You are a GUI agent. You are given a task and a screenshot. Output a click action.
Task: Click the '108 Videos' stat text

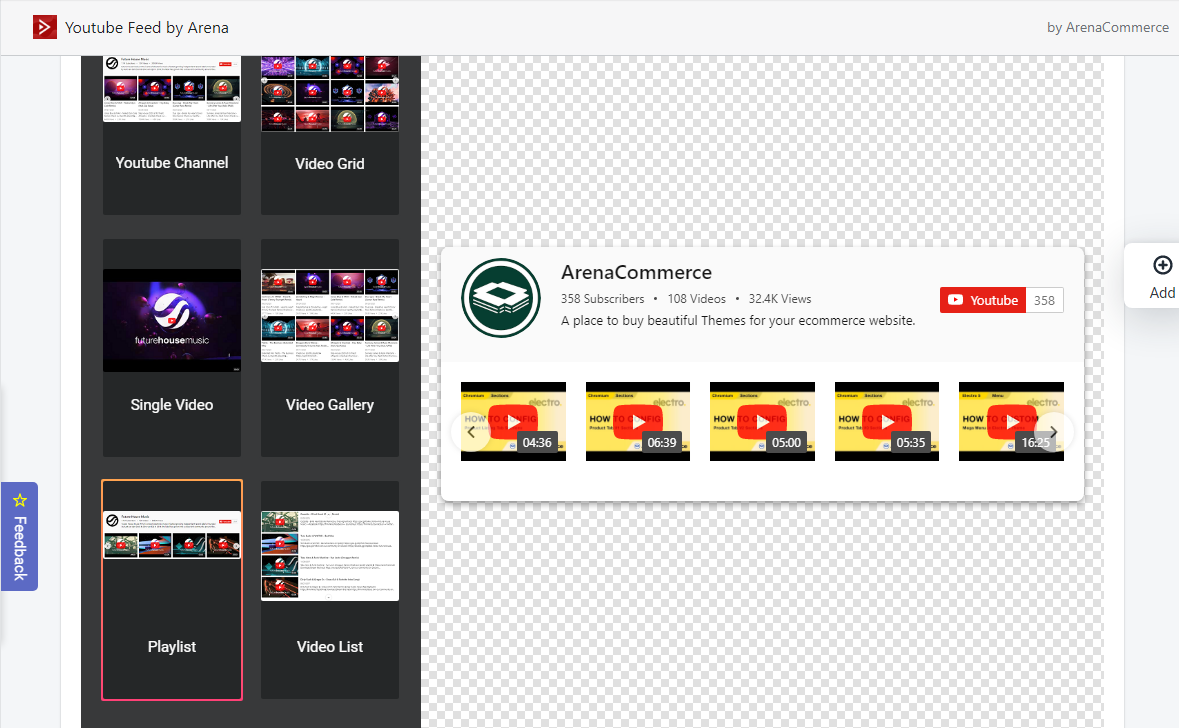(697, 299)
